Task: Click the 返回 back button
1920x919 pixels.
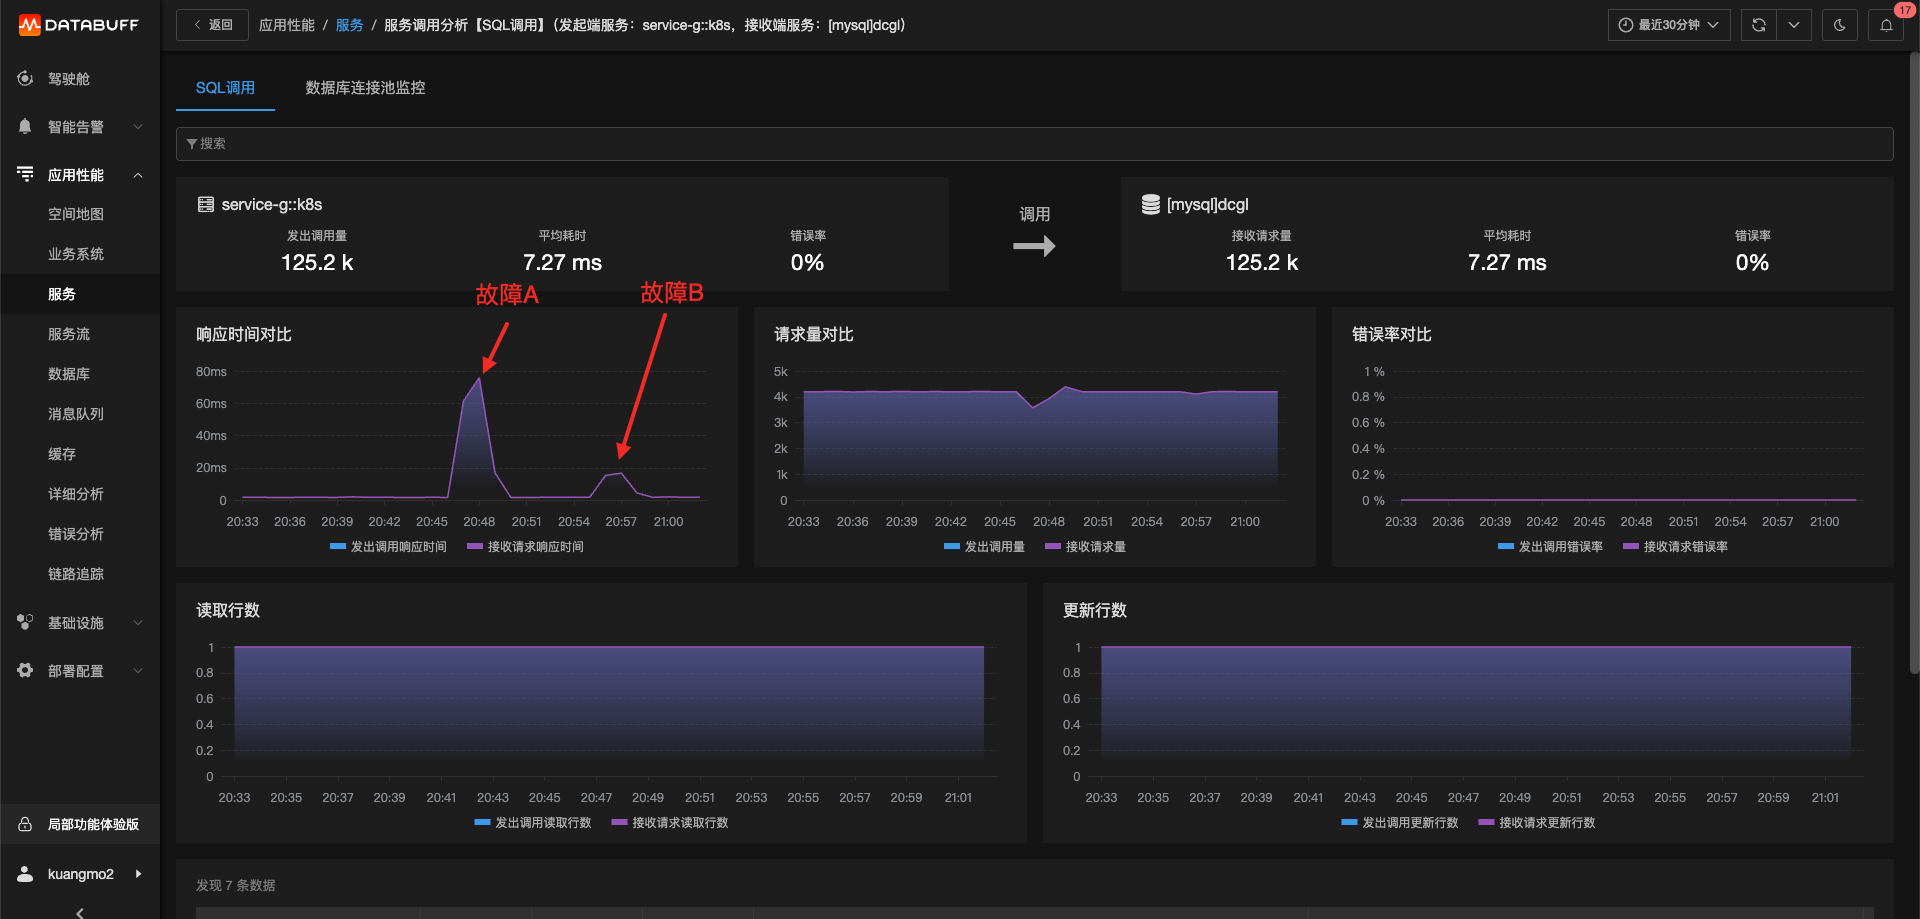Action: [212, 25]
